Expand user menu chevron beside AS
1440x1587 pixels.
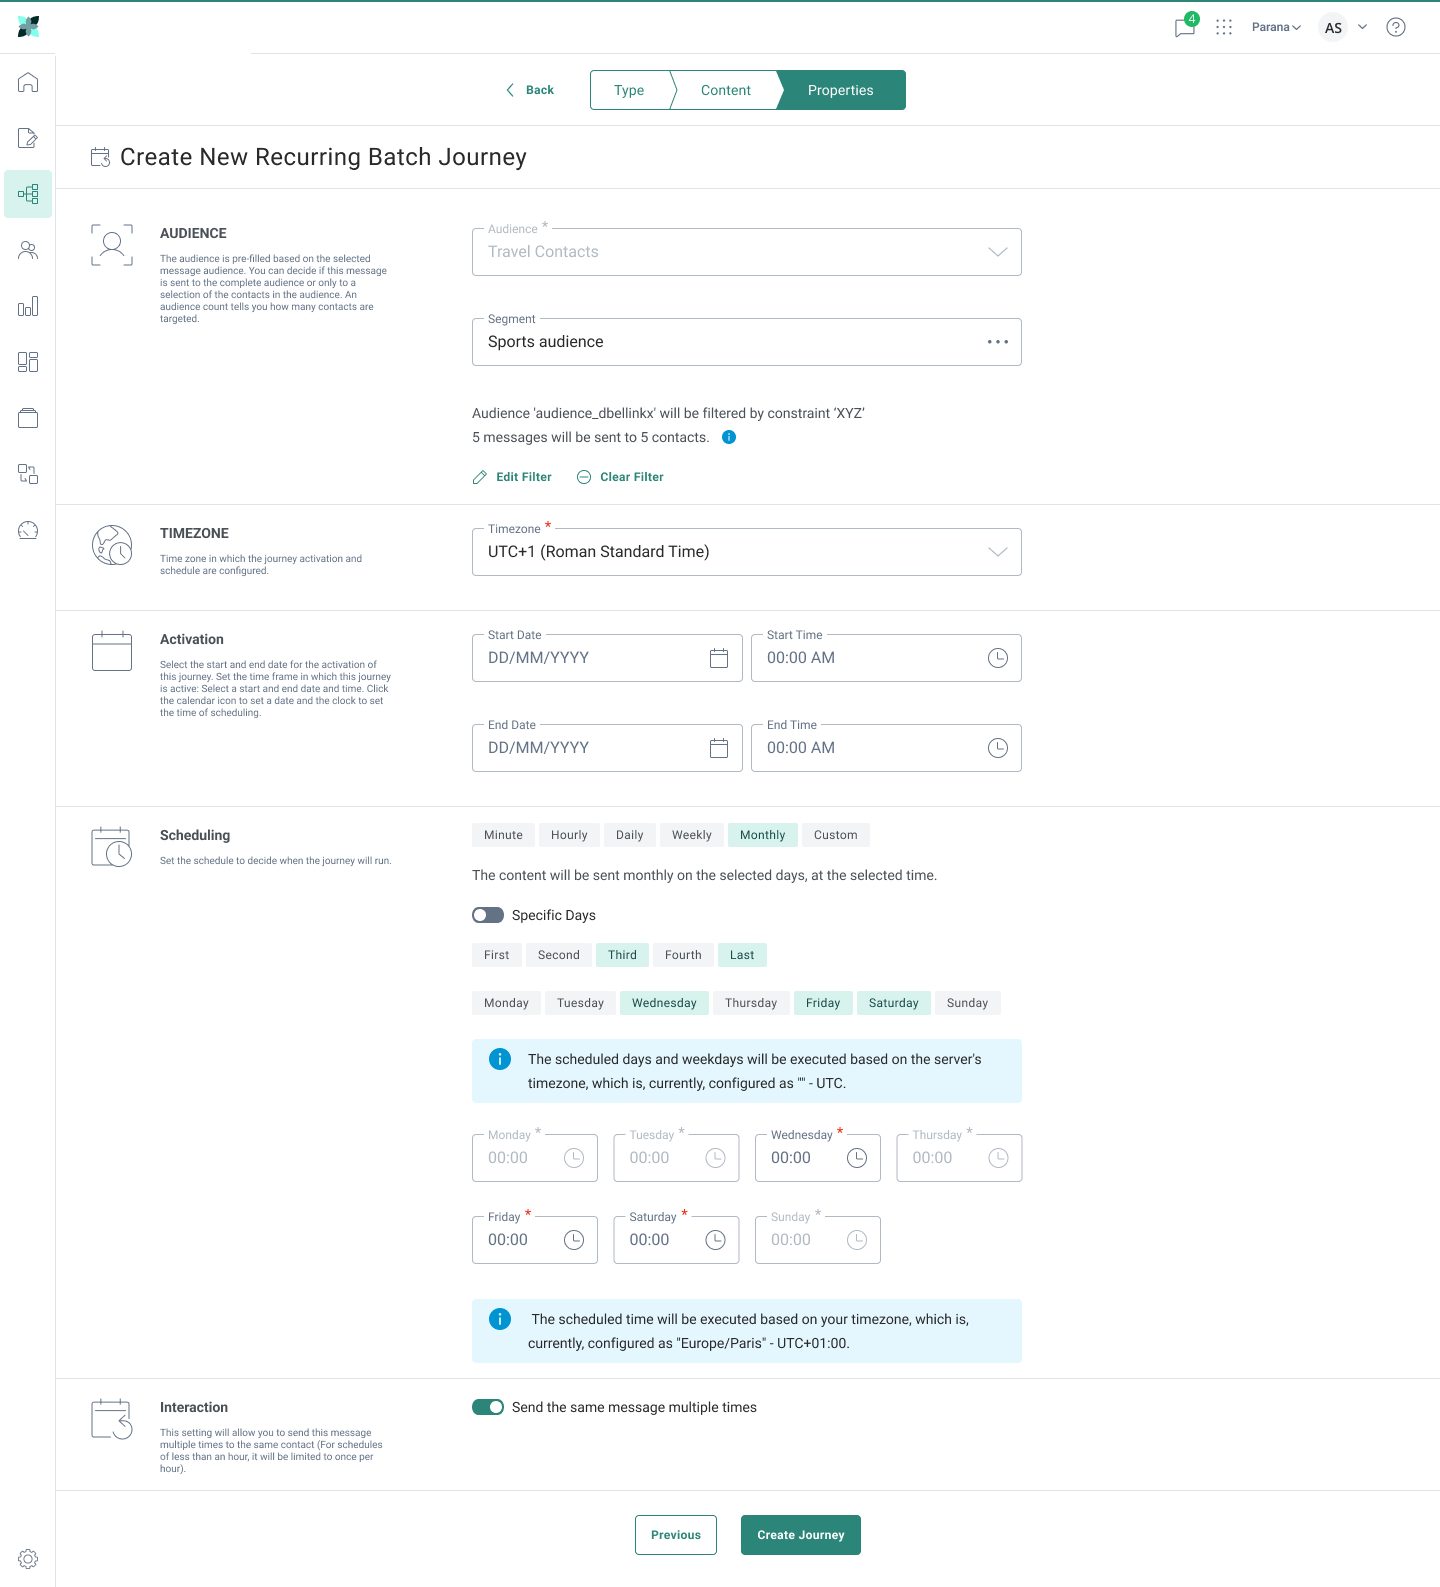[x=1362, y=27]
